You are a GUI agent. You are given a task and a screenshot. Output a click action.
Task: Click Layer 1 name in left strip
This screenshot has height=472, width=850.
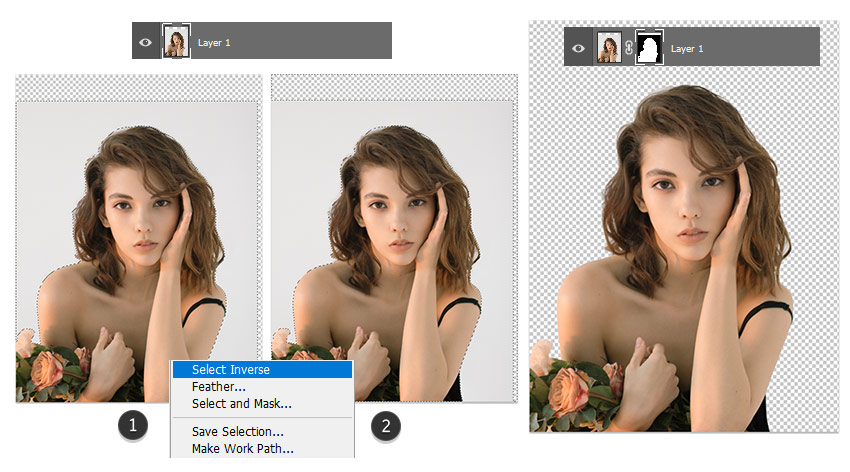pos(214,42)
